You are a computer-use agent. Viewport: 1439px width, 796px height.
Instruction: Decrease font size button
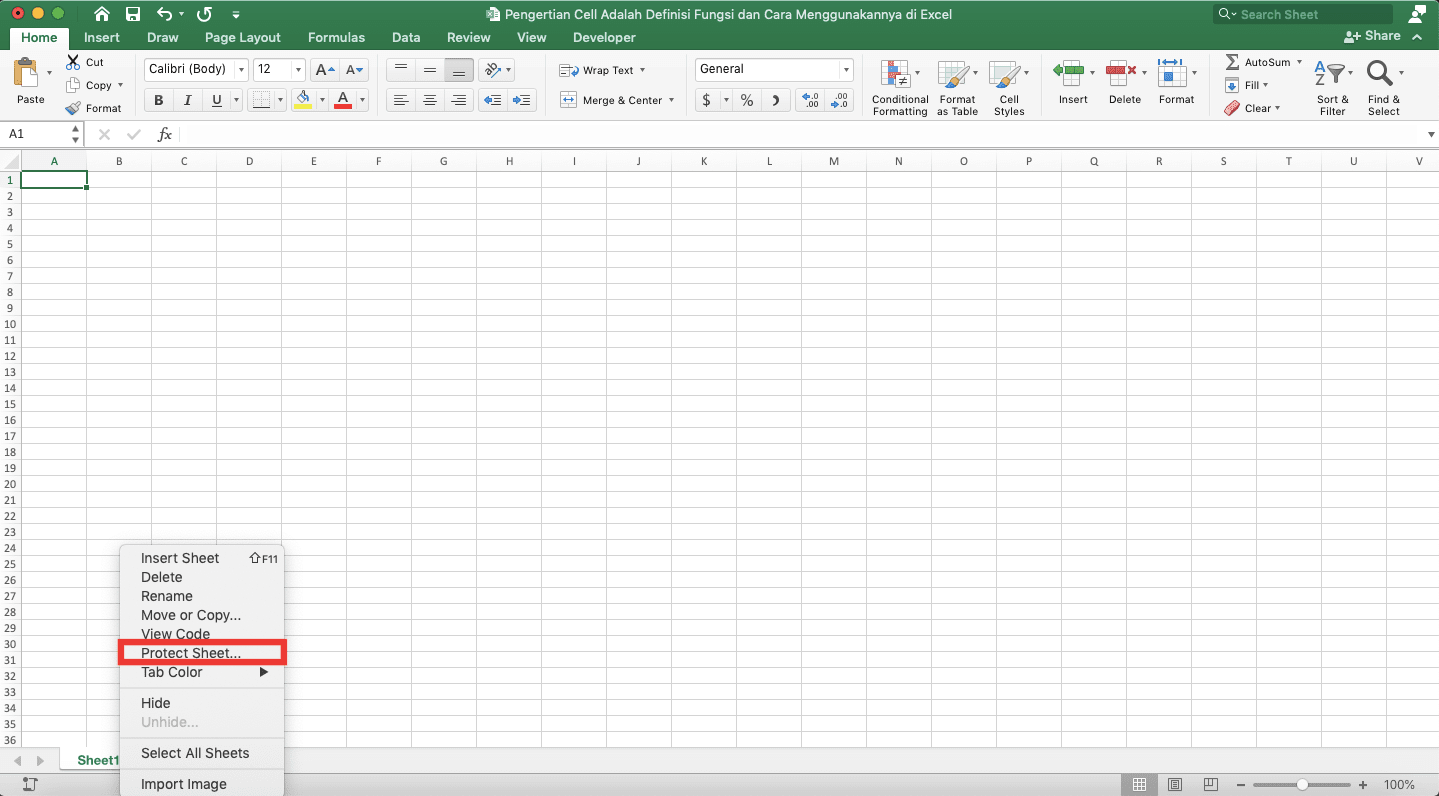tap(355, 70)
